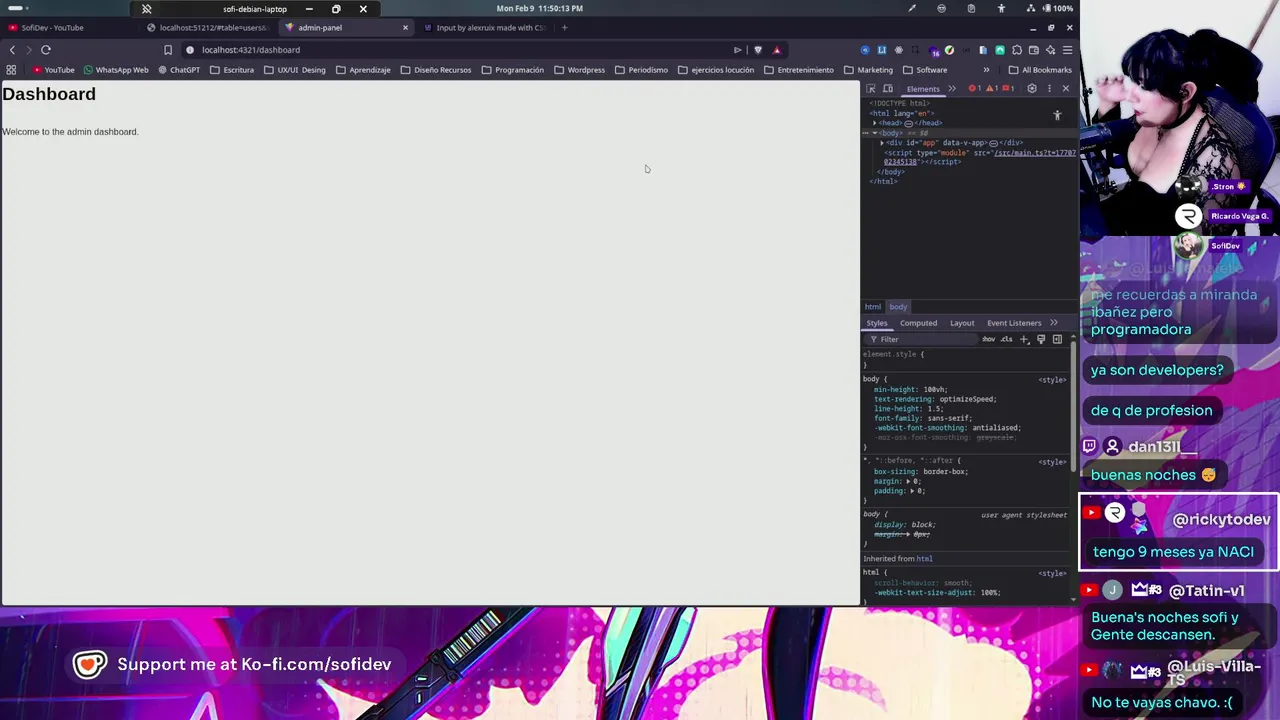1280x720 pixels.
Task: Click the clock showing Mon Feb 9
Action: click(x=540, y=8)
